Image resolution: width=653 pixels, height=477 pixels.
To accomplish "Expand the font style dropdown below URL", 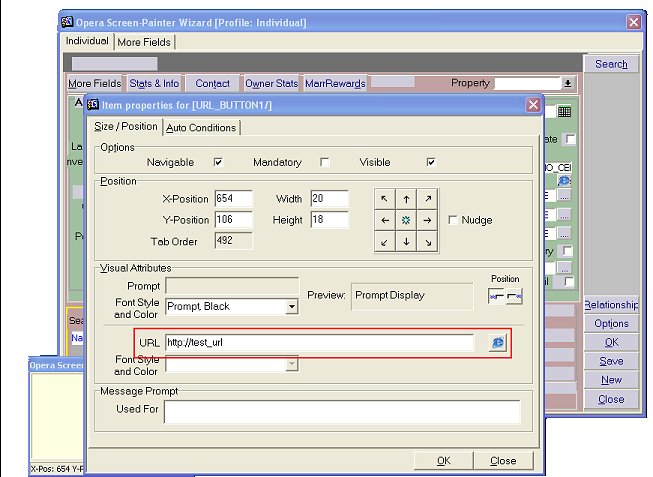I will 291,364.
